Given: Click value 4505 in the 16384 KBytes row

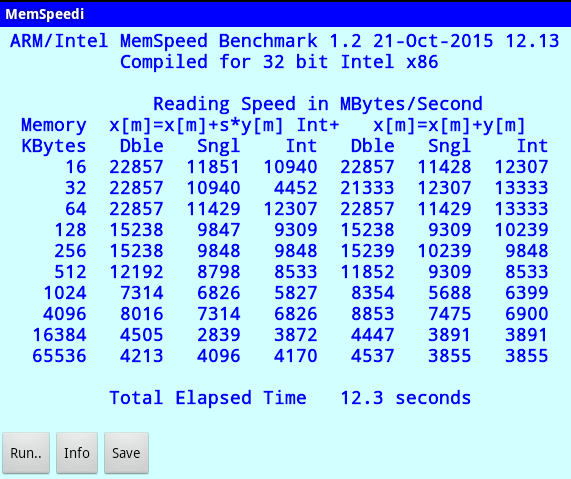Looking at the screenshot, I should tap(142, 335).
